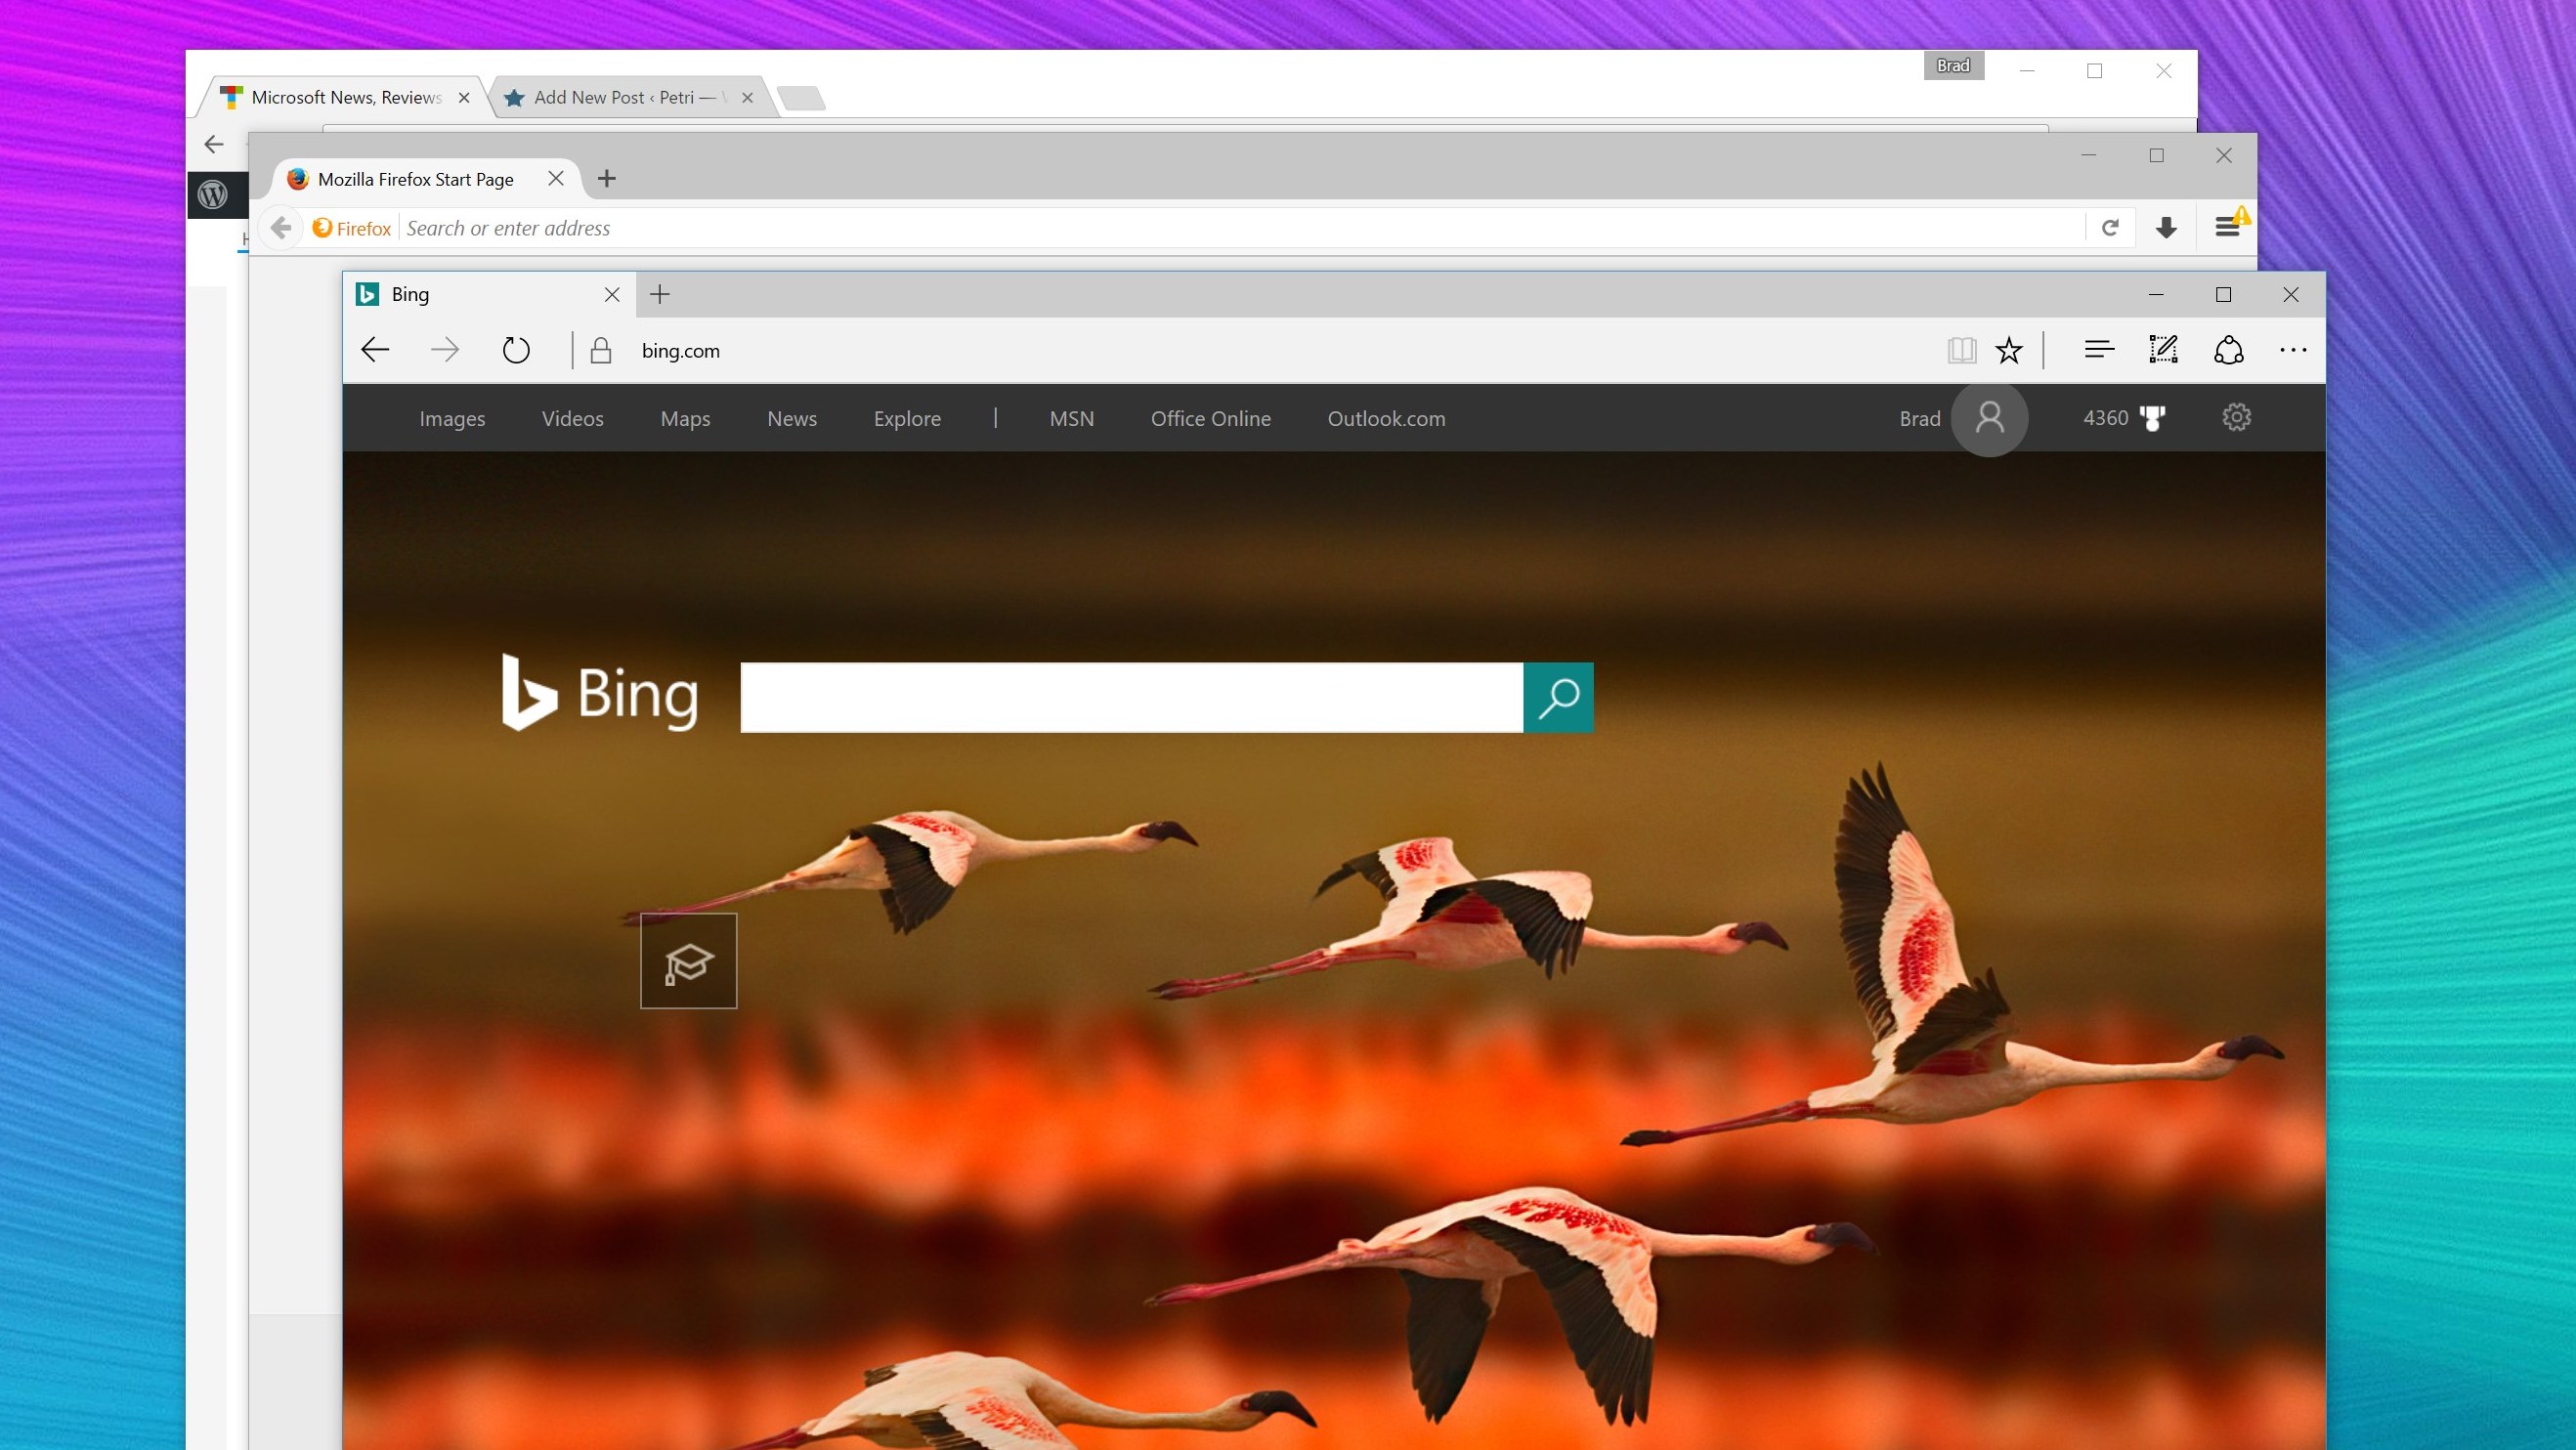This screenshot has height=1450, width=2576.
Task: Open the Bing News menu item
Action: (x=791, y=417)
